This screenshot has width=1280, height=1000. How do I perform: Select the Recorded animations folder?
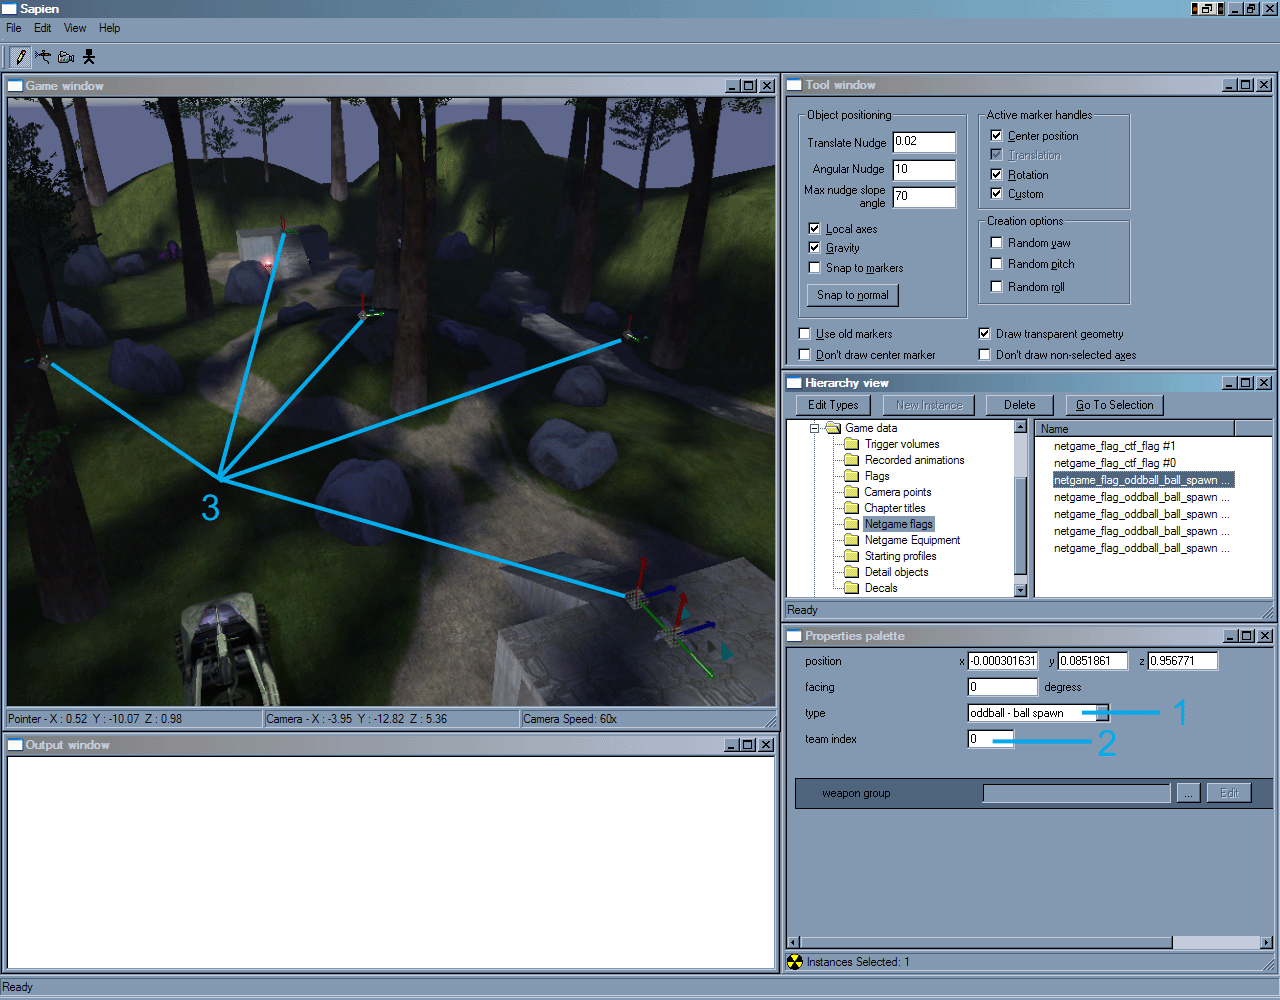[x=914, y=460]
